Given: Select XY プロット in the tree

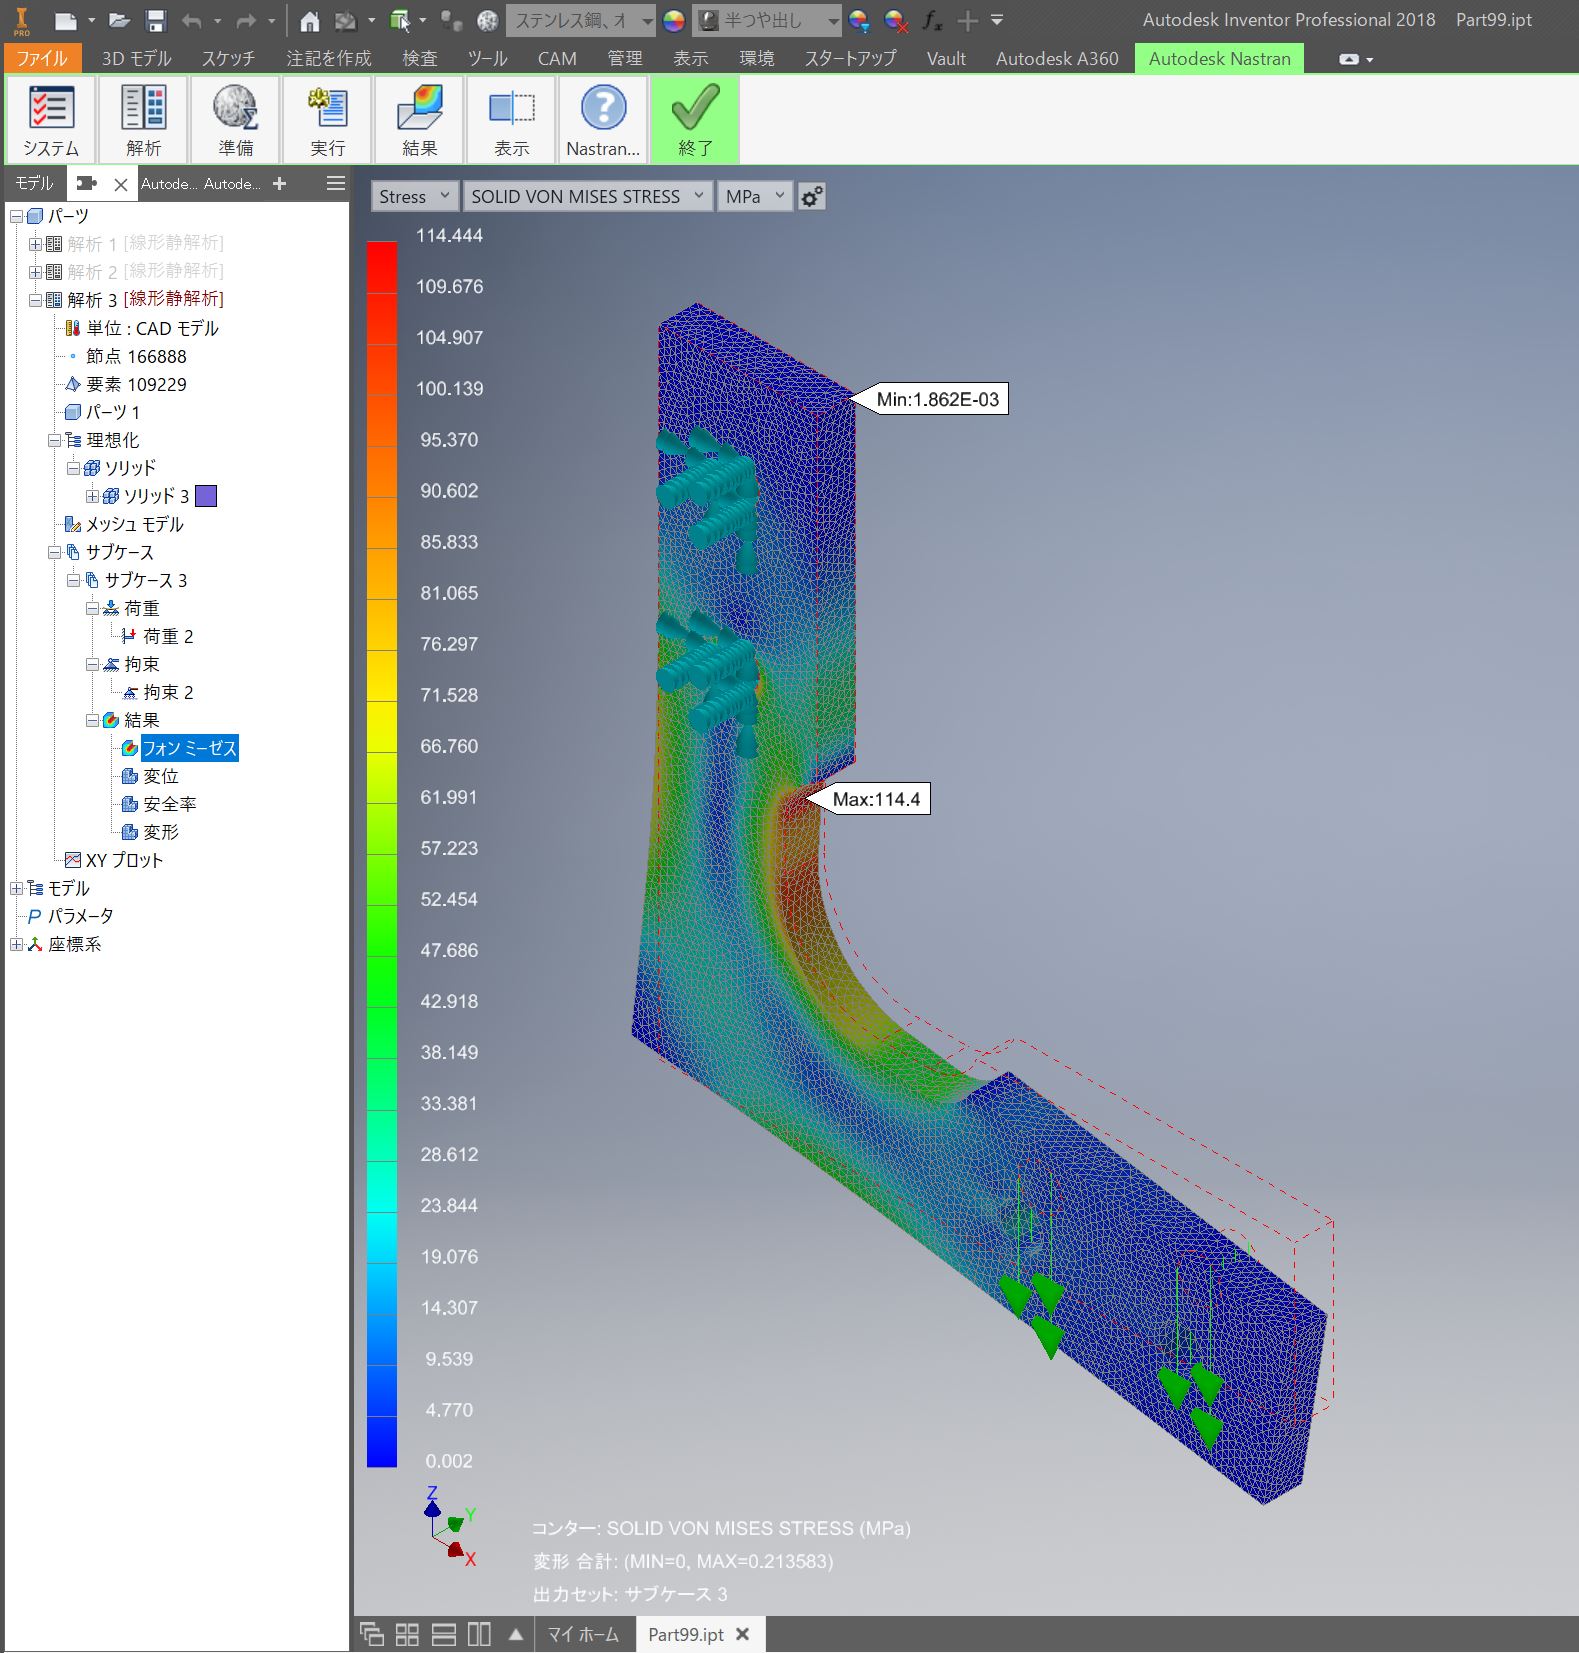Looking at the screenshot, I should tap(123, 860).
